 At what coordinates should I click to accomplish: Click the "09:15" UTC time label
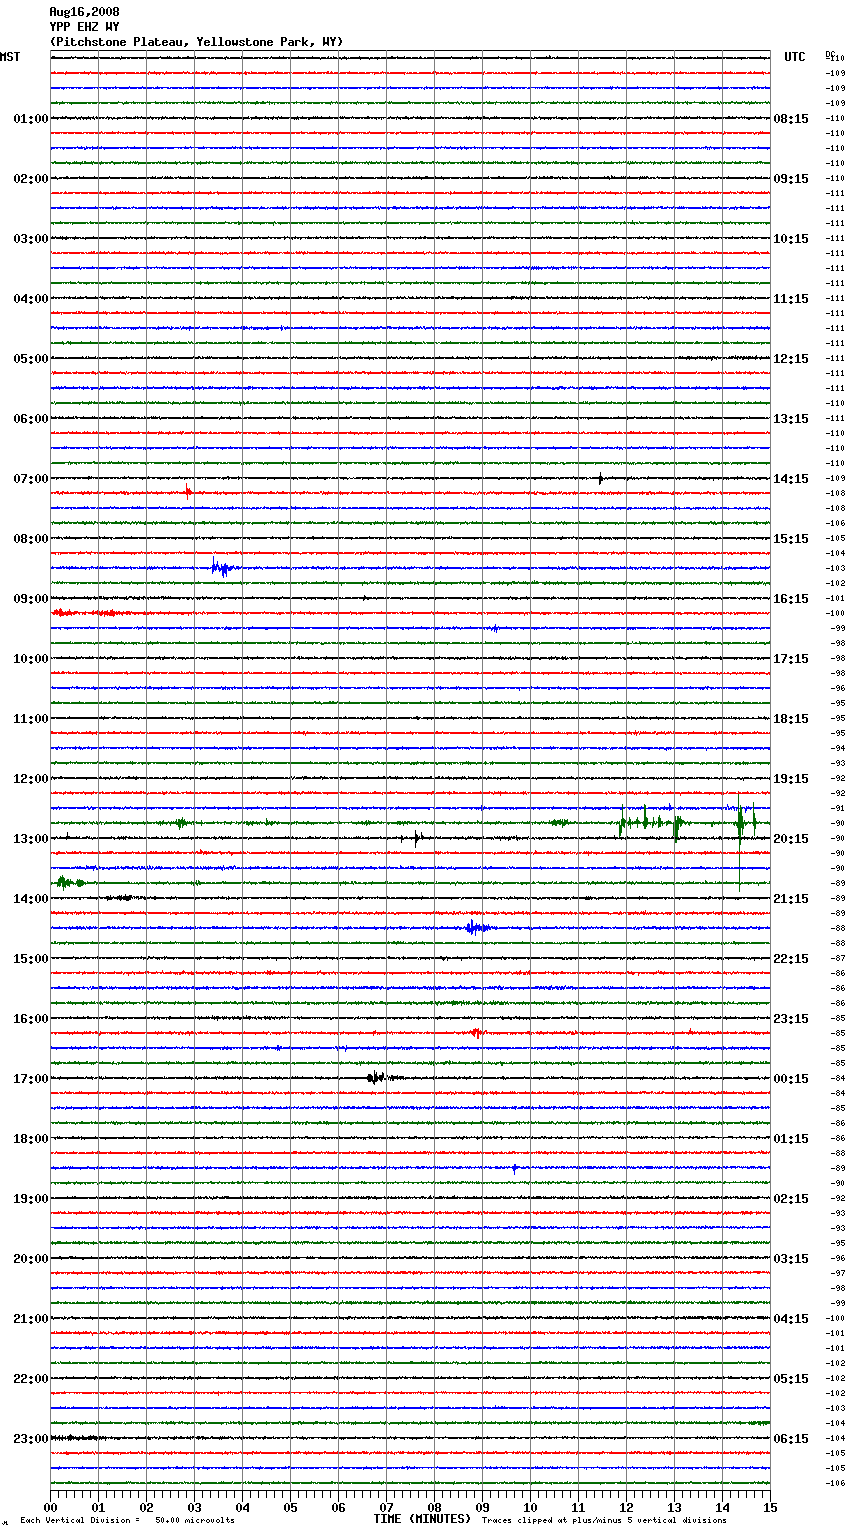(x=791, y=179)
